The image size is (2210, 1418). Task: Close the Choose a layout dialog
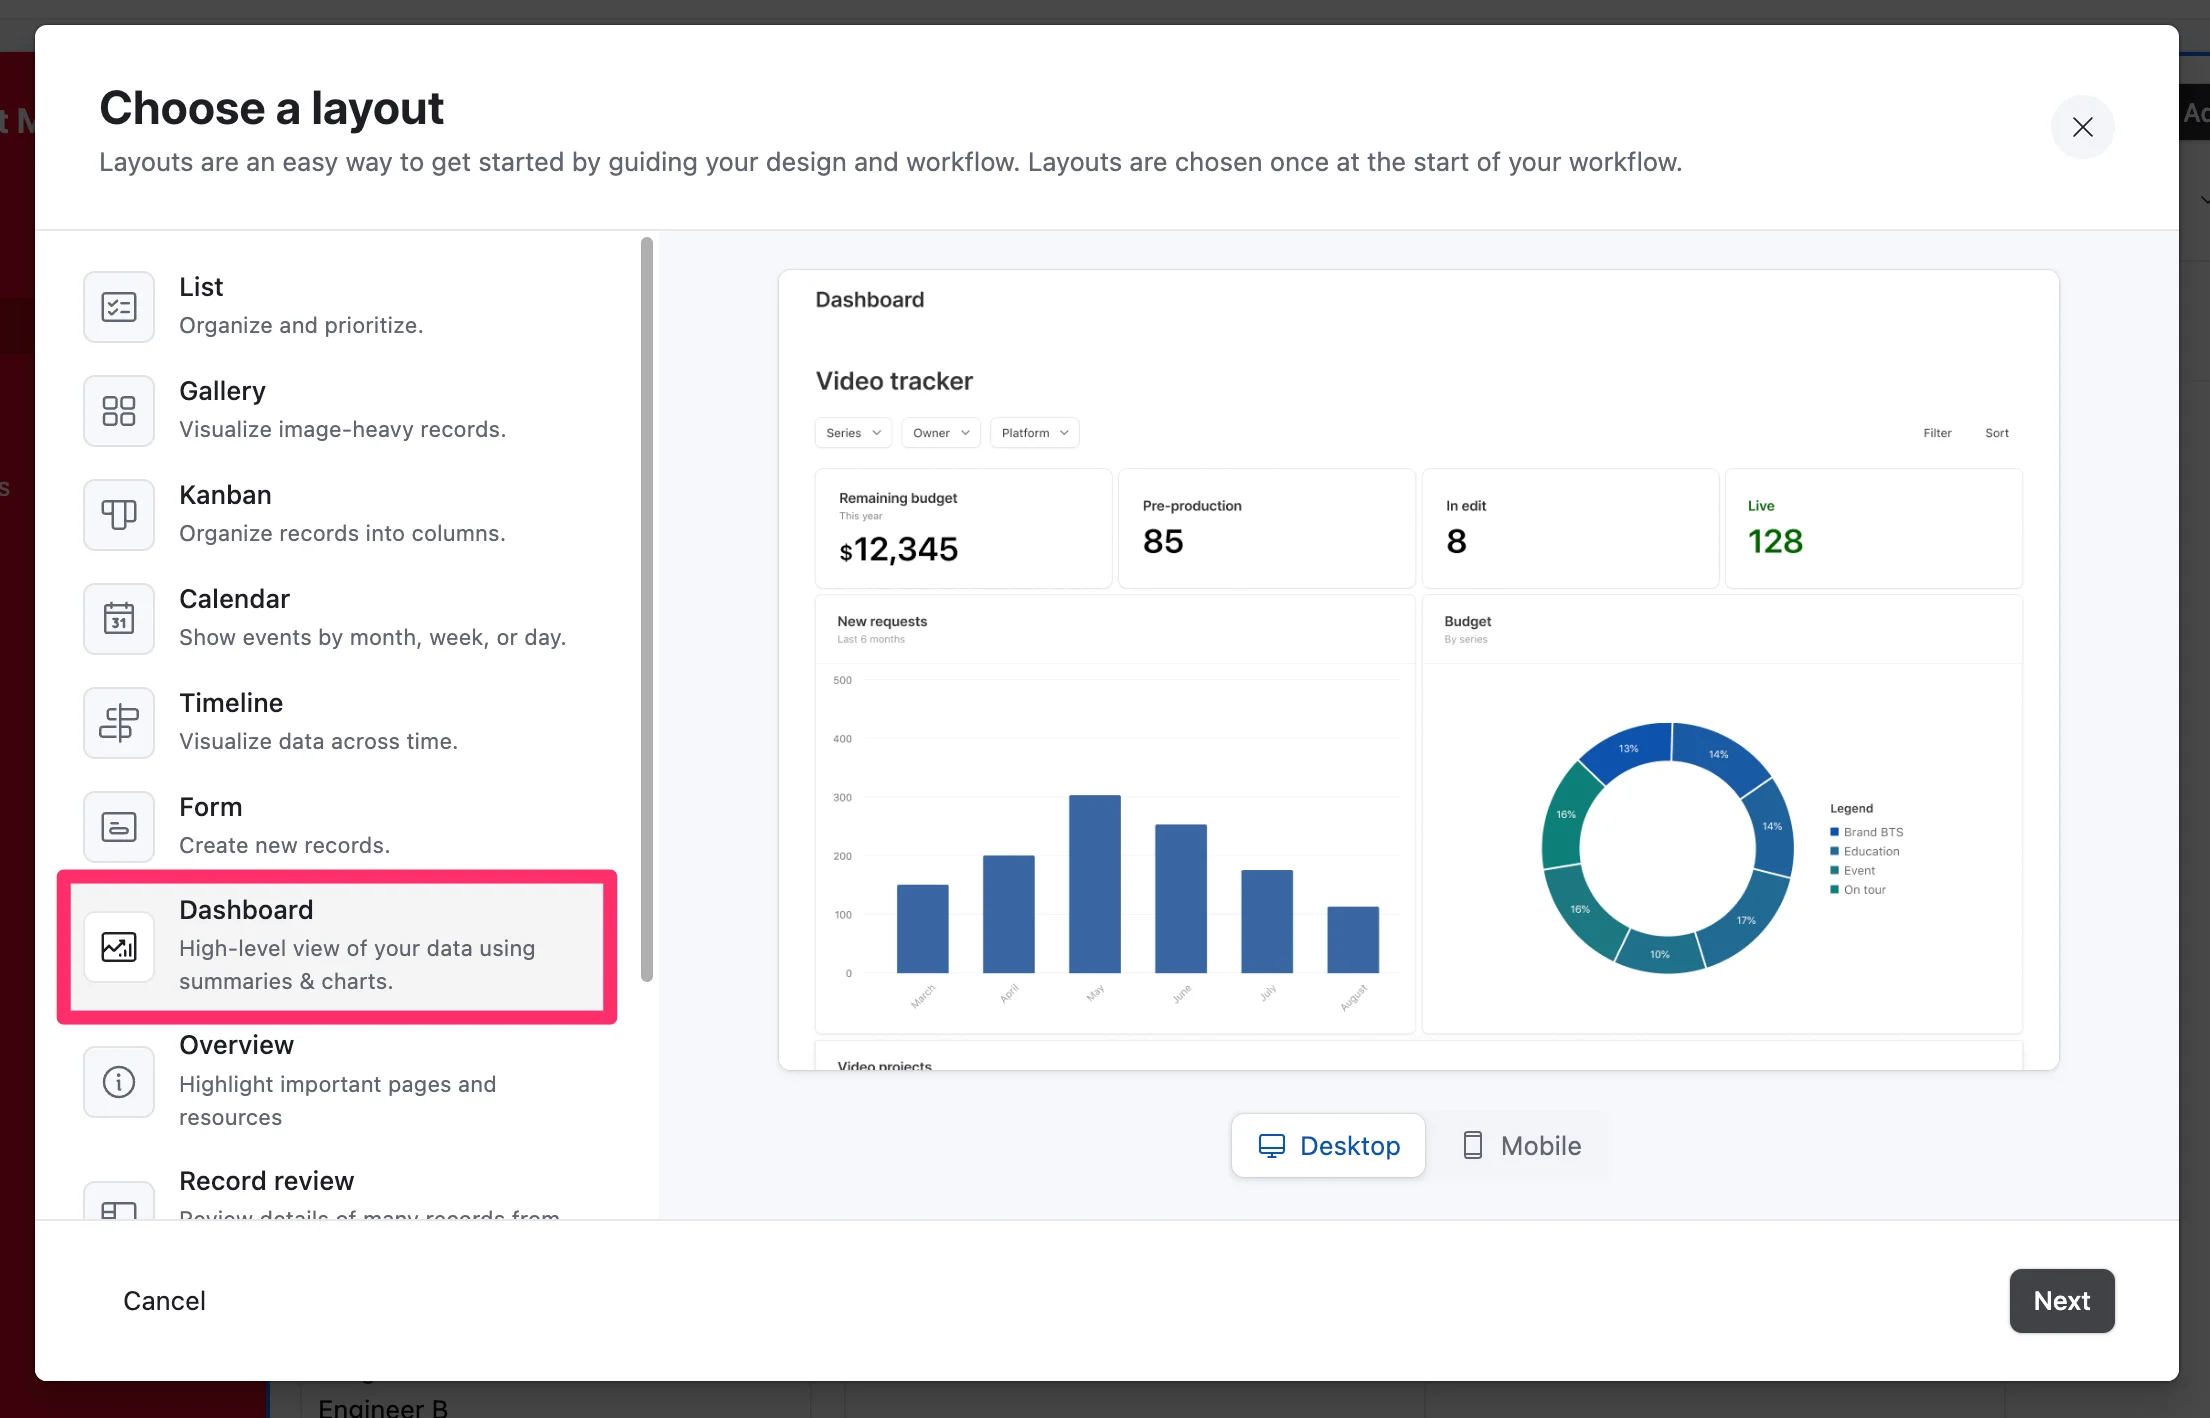click(x=2082, y=127)
